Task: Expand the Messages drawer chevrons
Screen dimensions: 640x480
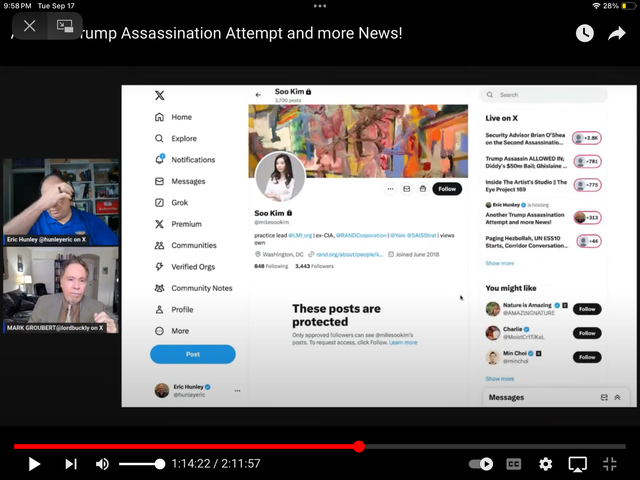Action: click(x=617, y=398)
